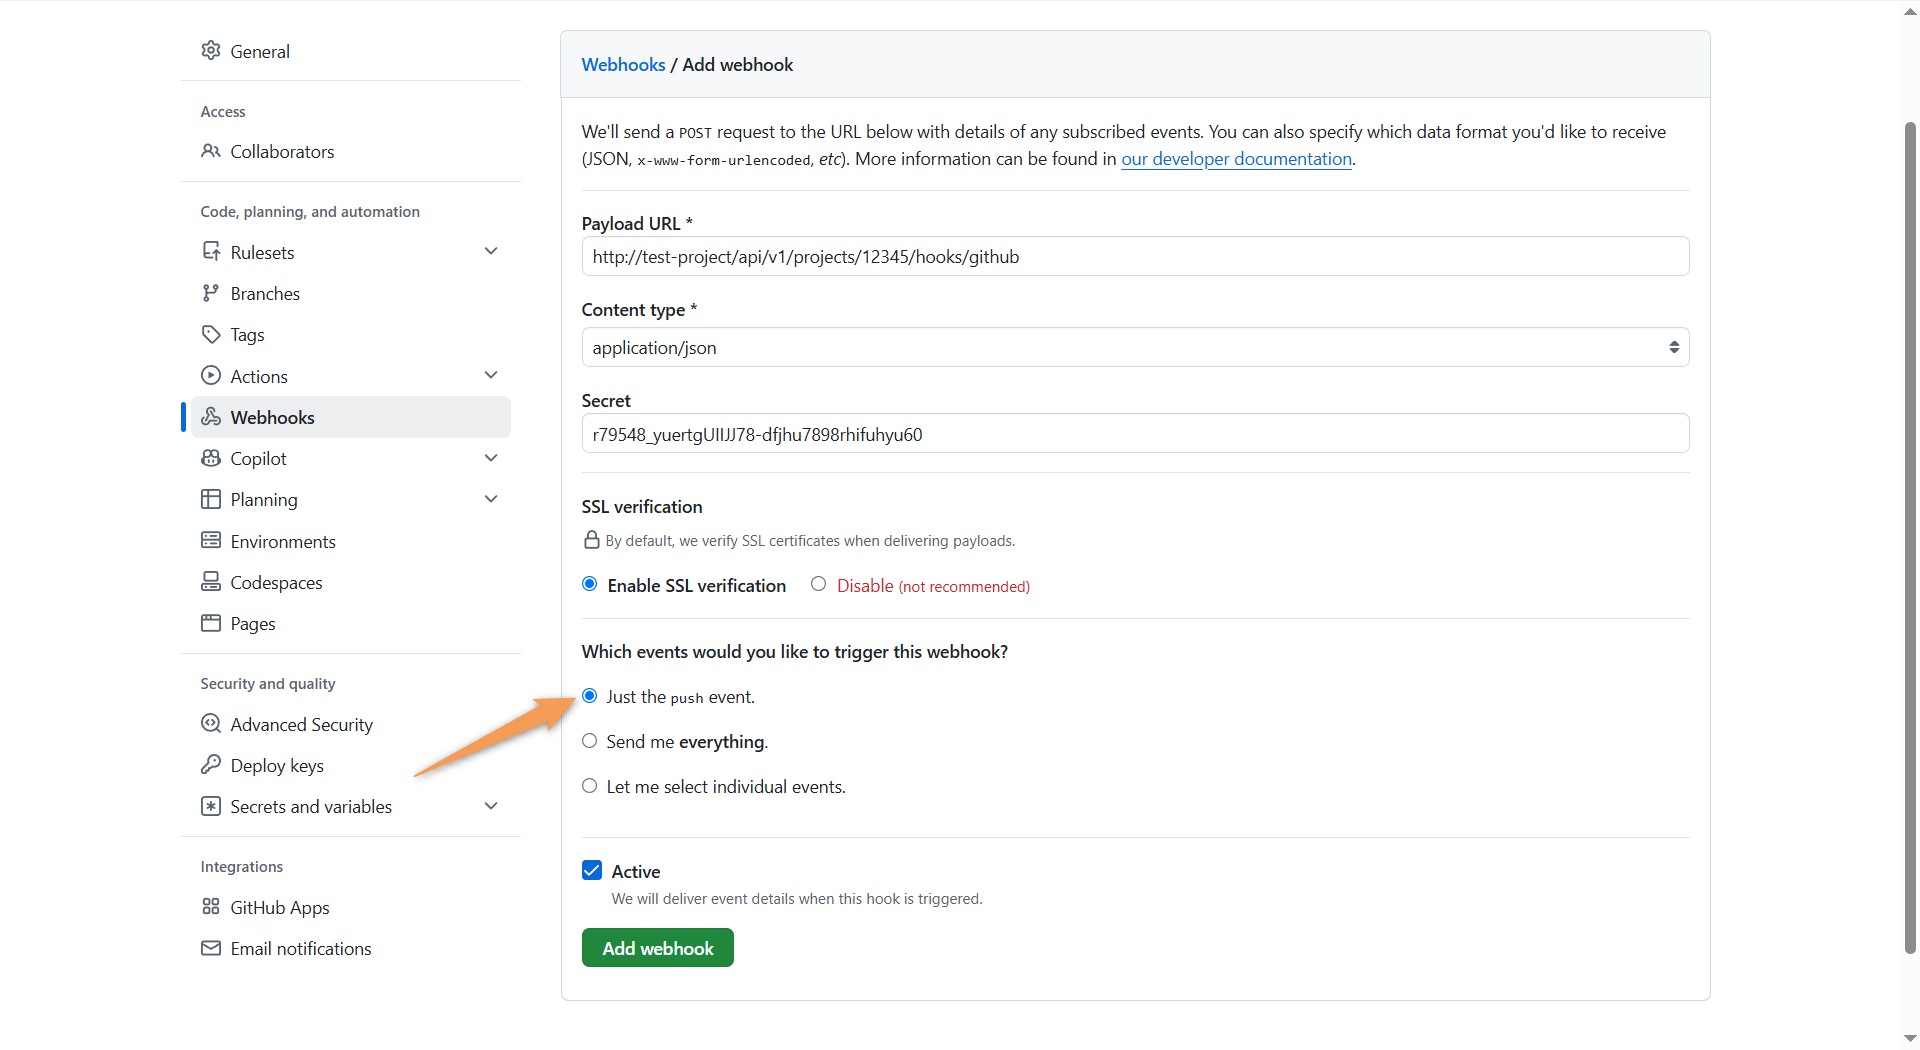Click the General gear icon
Image resolution: width=1920 pixels, height=1050 pixels.
pyautogui.click(x=210, y=51)
